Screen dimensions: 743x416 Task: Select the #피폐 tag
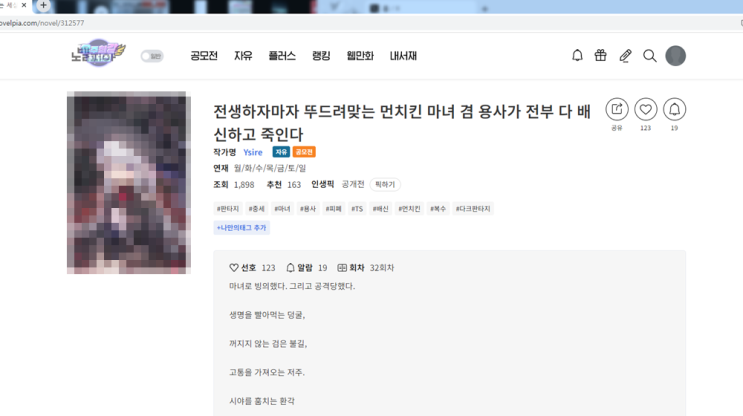click(333, 208)
